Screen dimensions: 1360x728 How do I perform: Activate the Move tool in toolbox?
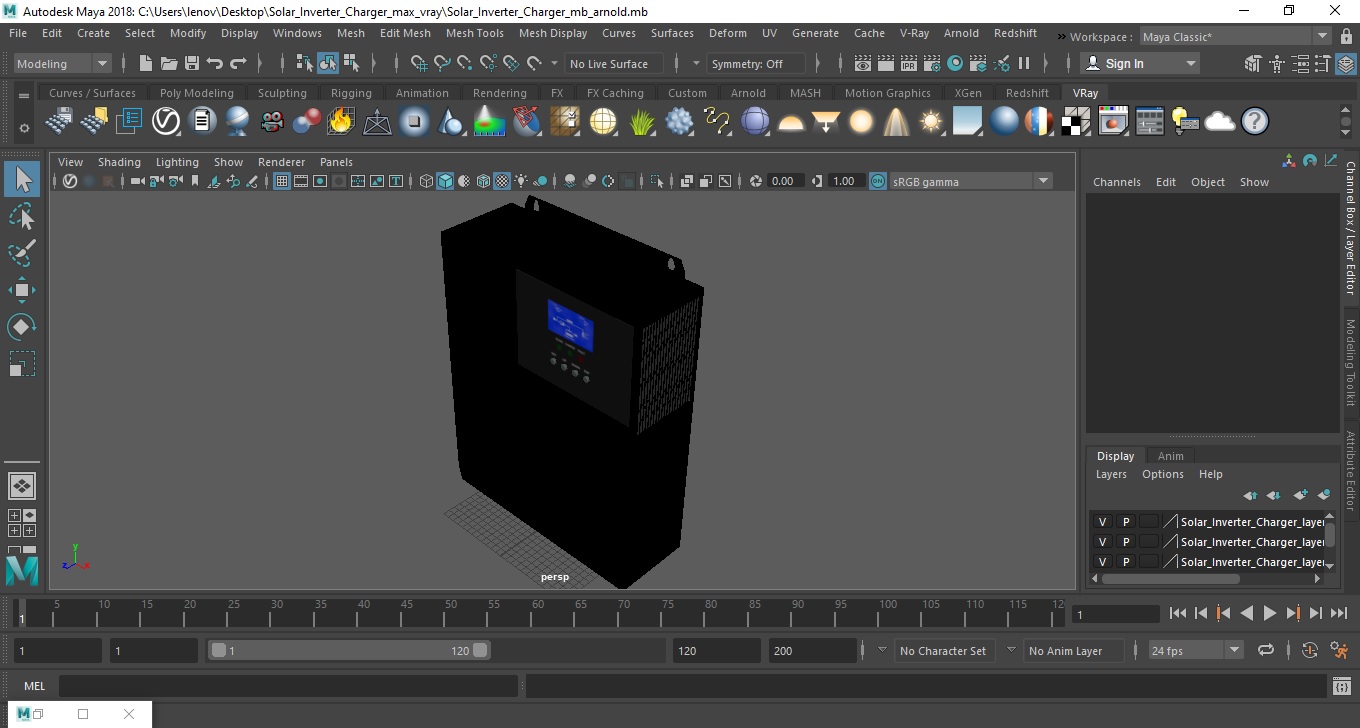click(22, 290)
